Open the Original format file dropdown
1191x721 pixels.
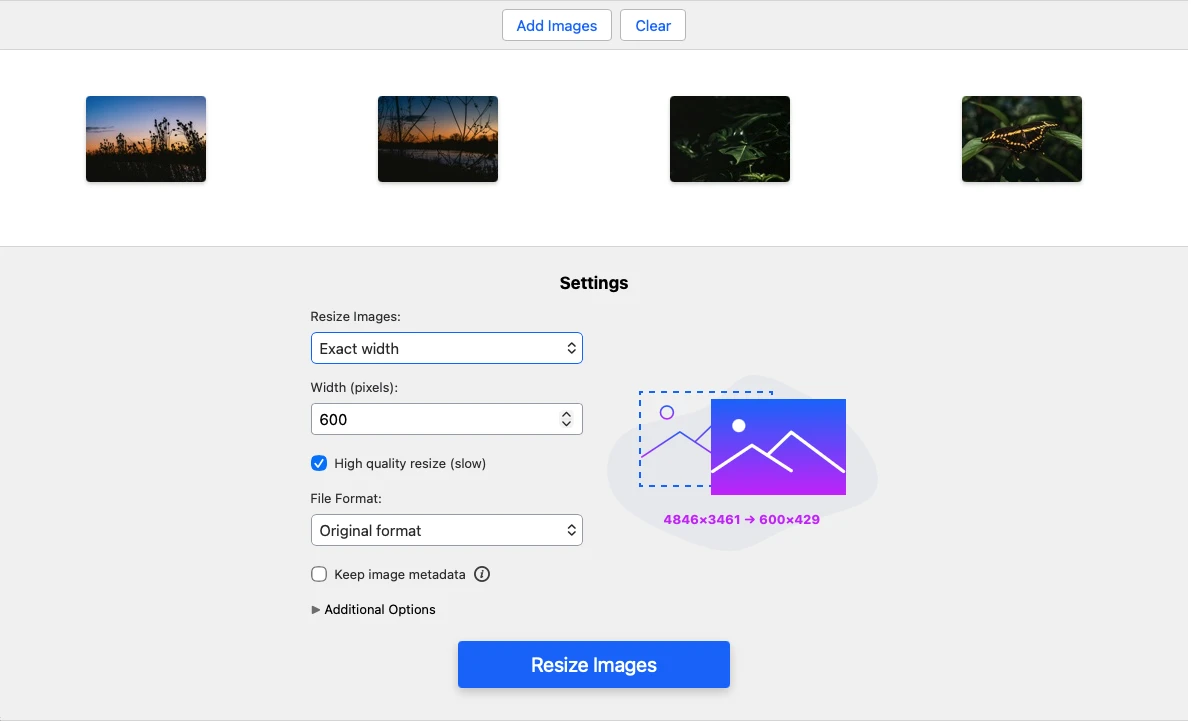(447, 530)
